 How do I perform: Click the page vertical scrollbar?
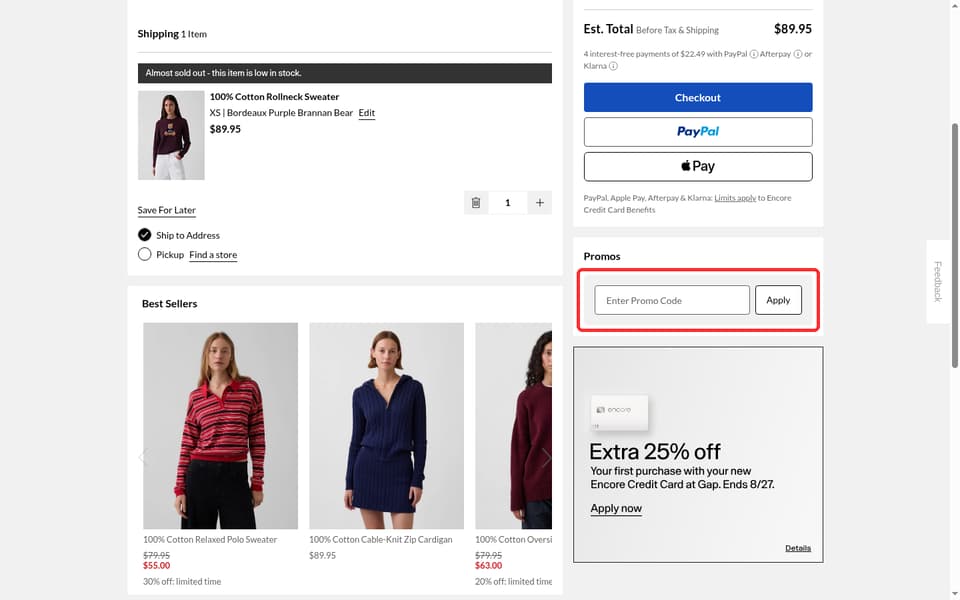954,245
